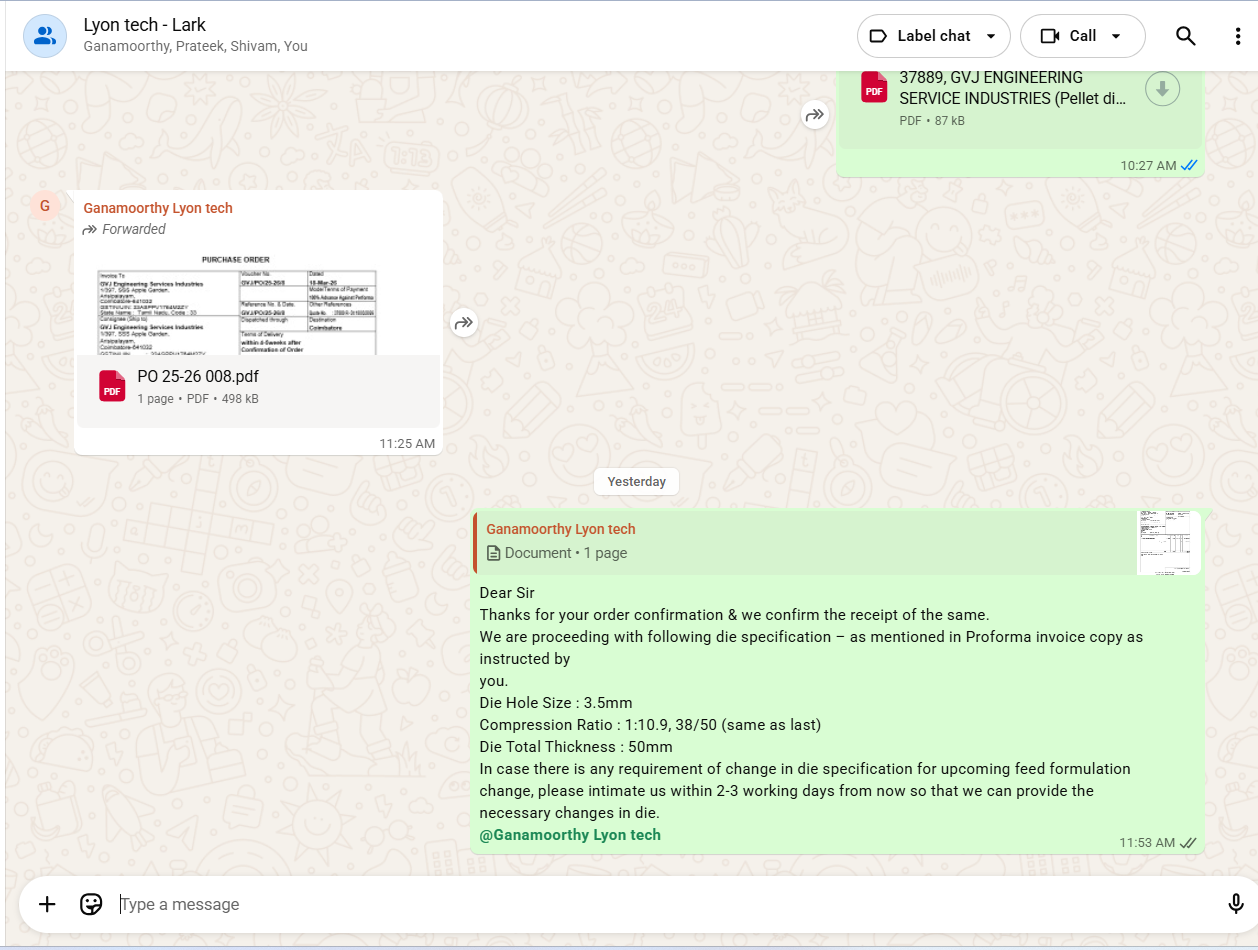Download the GVJ Engineering PDF
This screenshot has width=1258, height=950.
coord(1161,89)
